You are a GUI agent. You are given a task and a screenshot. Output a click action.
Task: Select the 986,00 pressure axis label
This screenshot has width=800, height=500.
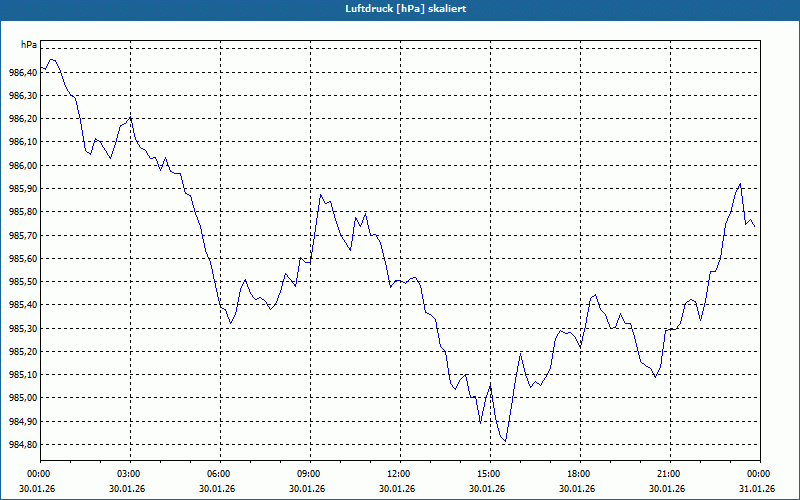point(23,166)
